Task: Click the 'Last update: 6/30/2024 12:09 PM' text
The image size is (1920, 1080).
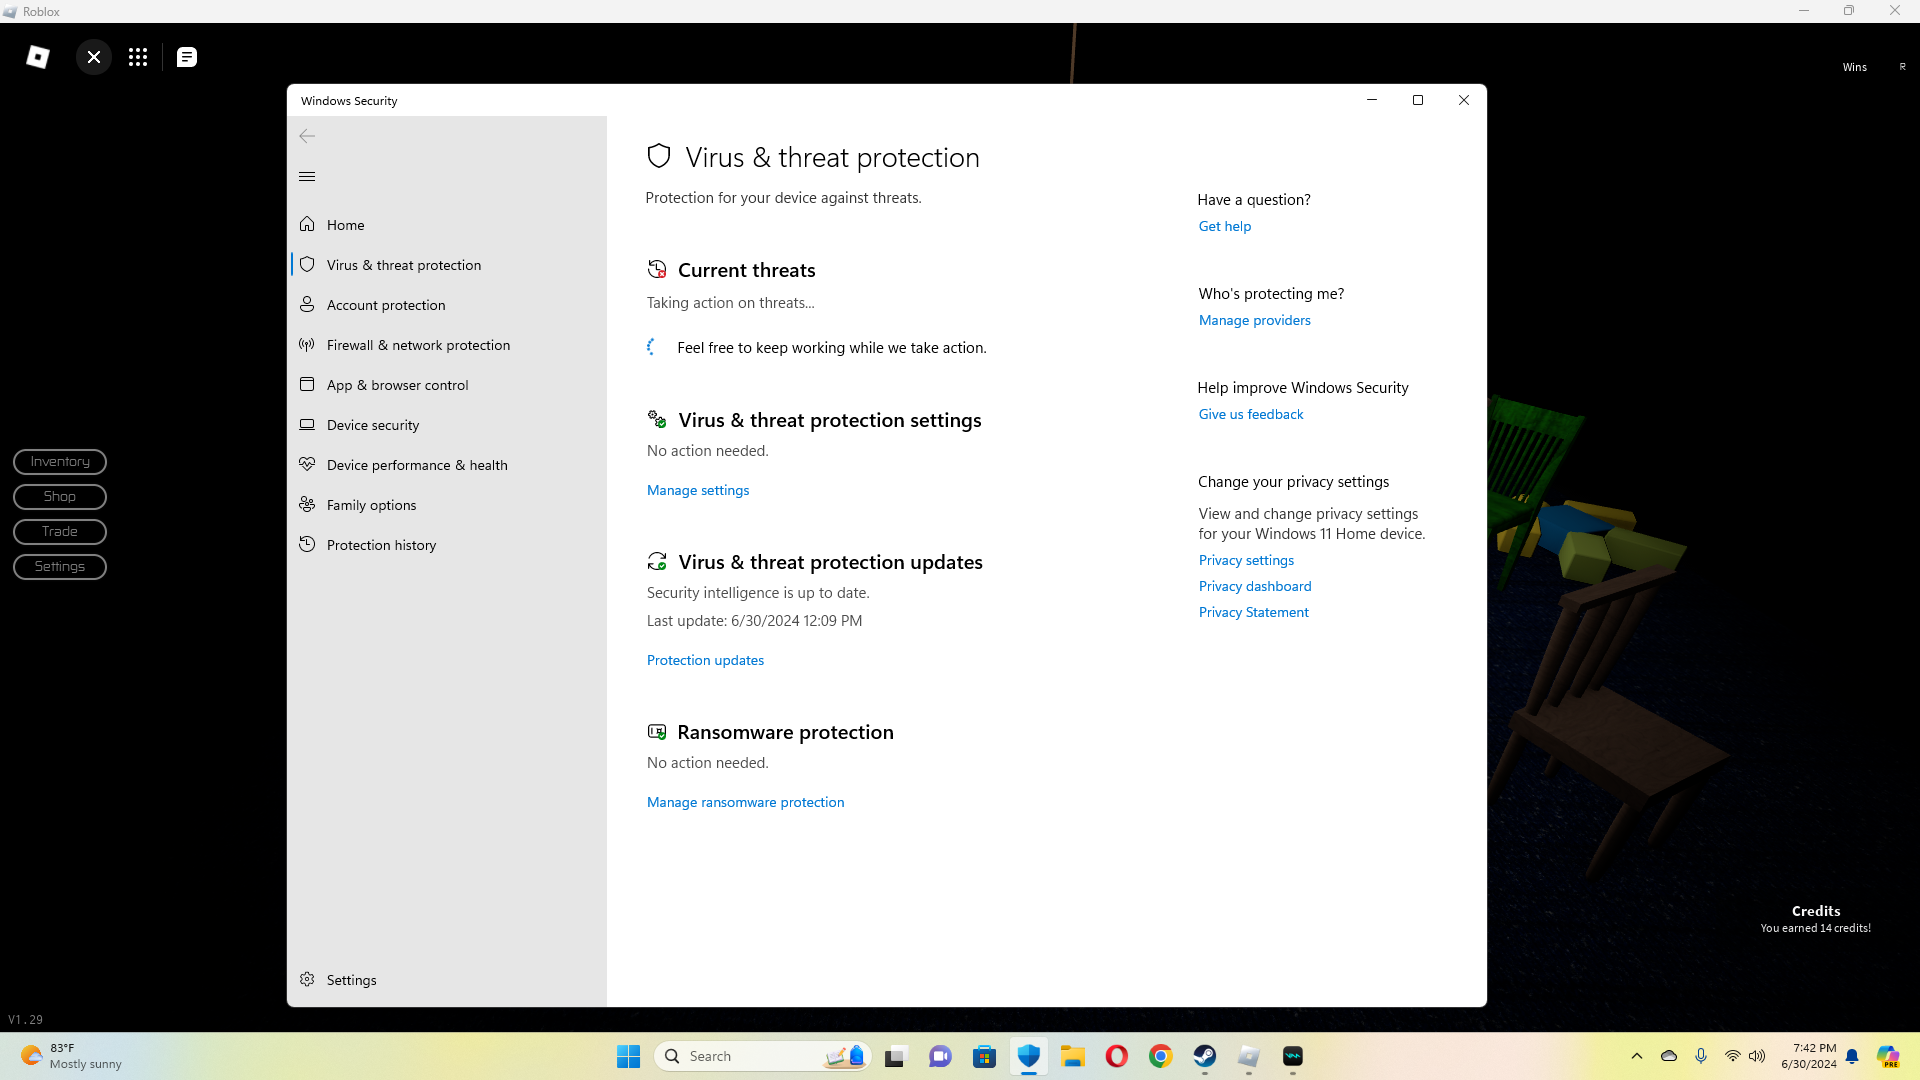Action: click(754, 621)
